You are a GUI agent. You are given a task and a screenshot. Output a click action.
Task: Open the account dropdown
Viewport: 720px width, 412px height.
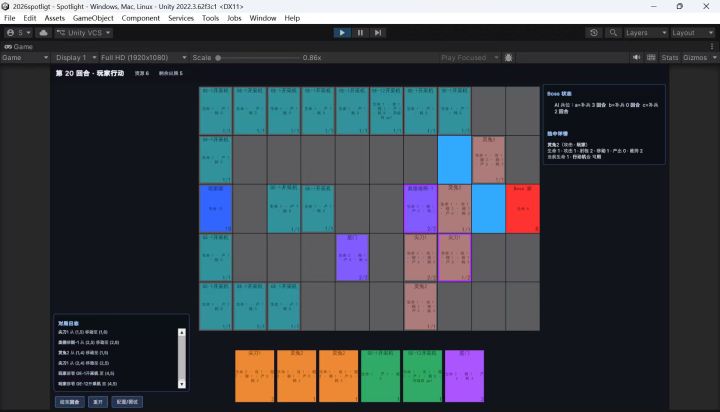pos(19,33)
